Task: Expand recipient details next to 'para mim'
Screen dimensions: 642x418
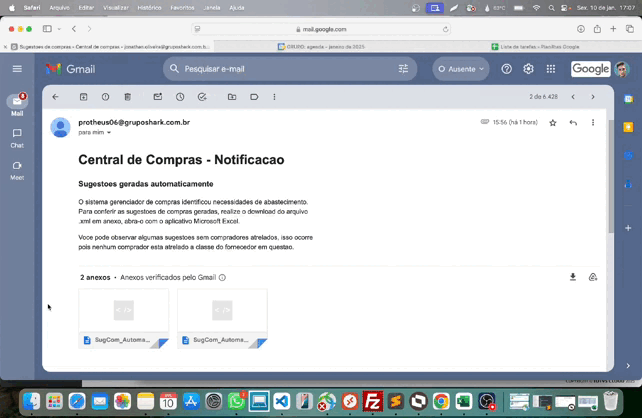Action: [109, 133]
